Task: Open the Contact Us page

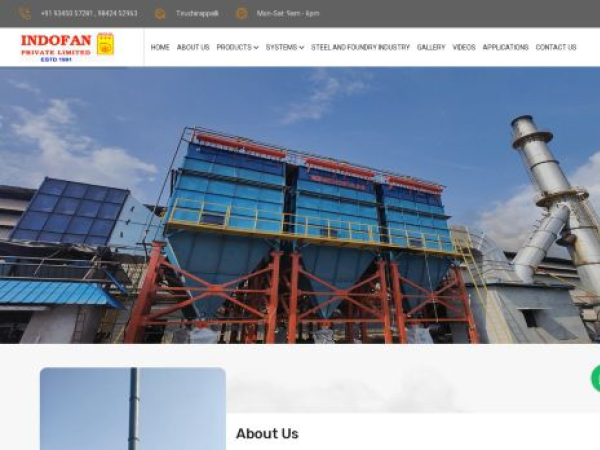Action: click(x=556, y=47)
